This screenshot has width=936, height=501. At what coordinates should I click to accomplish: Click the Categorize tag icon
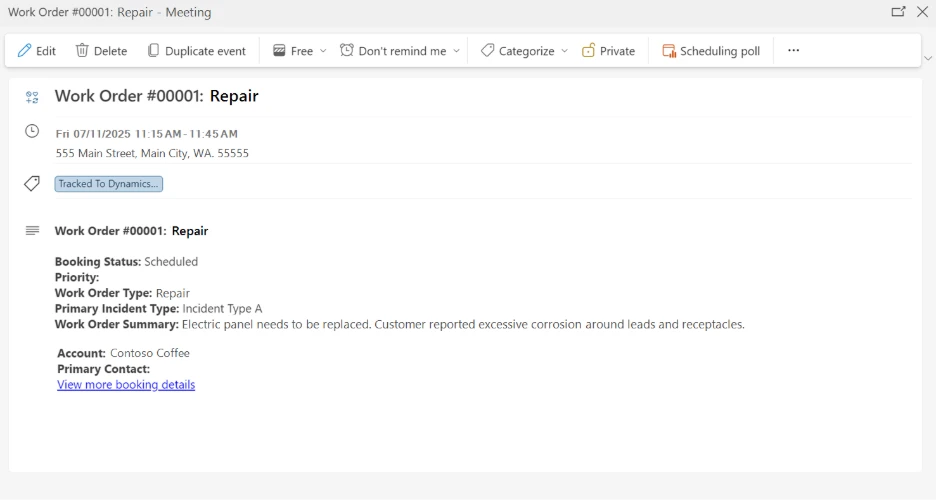click(487, 51)
